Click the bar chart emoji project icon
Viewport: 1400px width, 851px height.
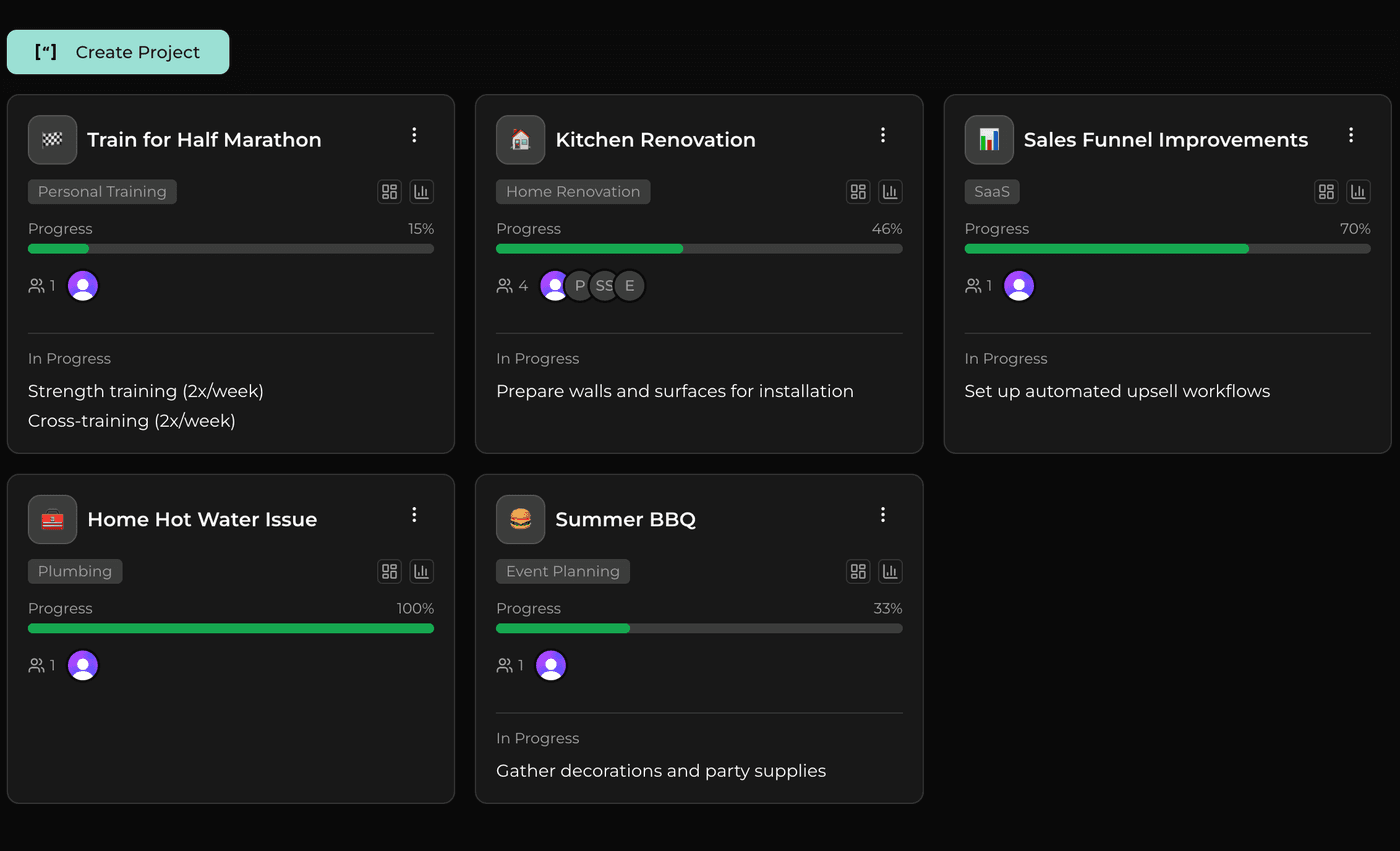point(989,140)
